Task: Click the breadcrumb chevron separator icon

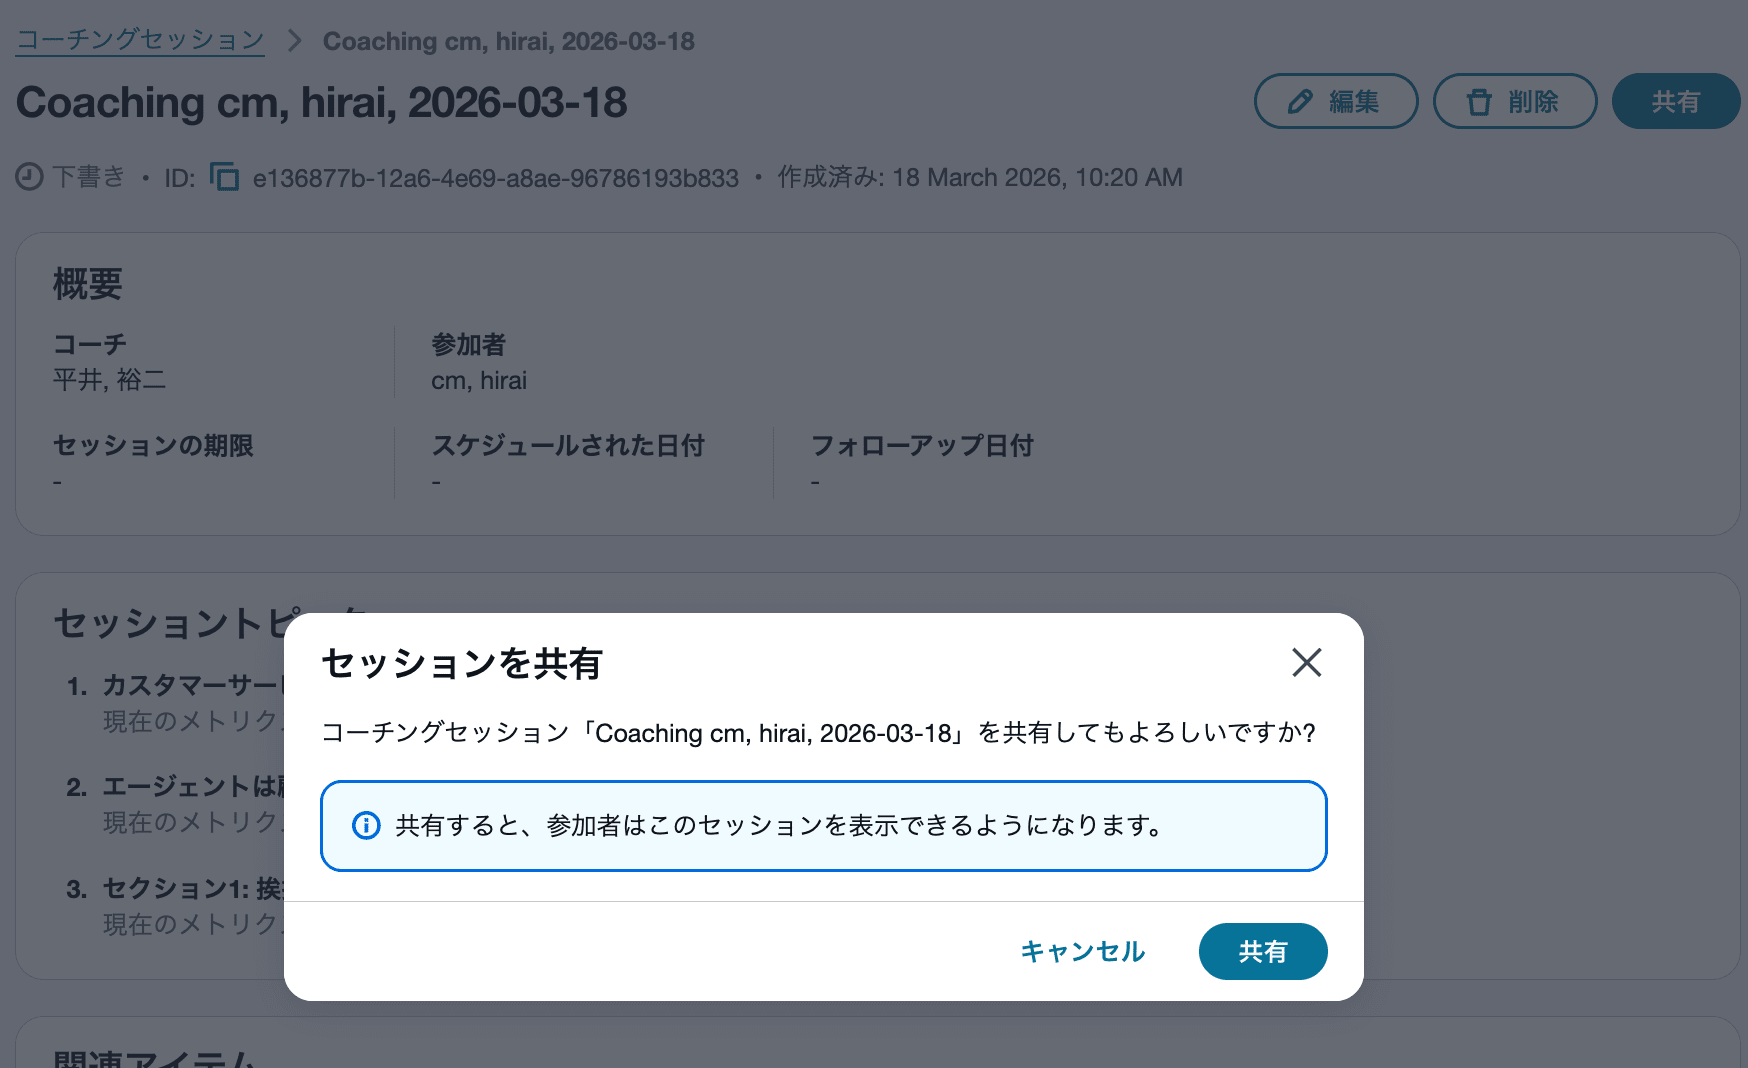Action: [x=294, y=41]
